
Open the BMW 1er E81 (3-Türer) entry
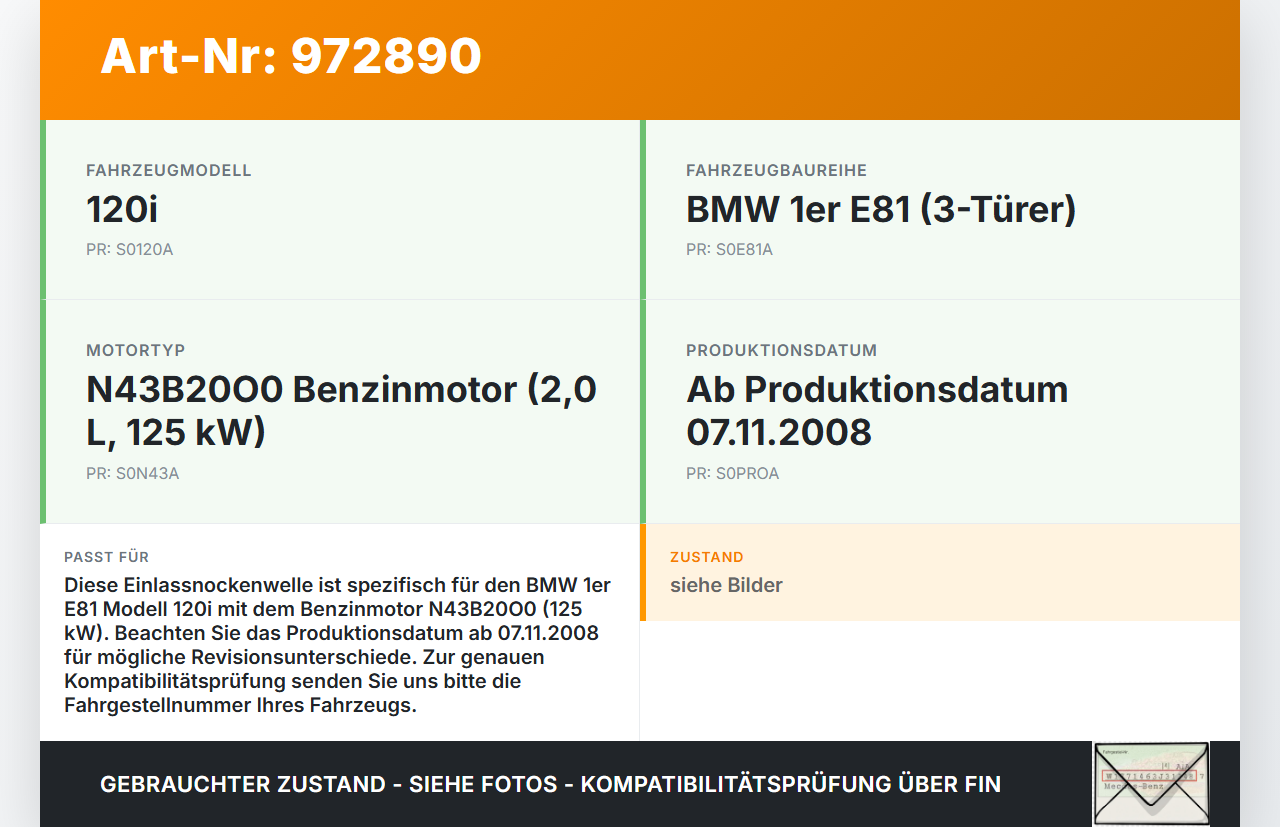point(880,210)
